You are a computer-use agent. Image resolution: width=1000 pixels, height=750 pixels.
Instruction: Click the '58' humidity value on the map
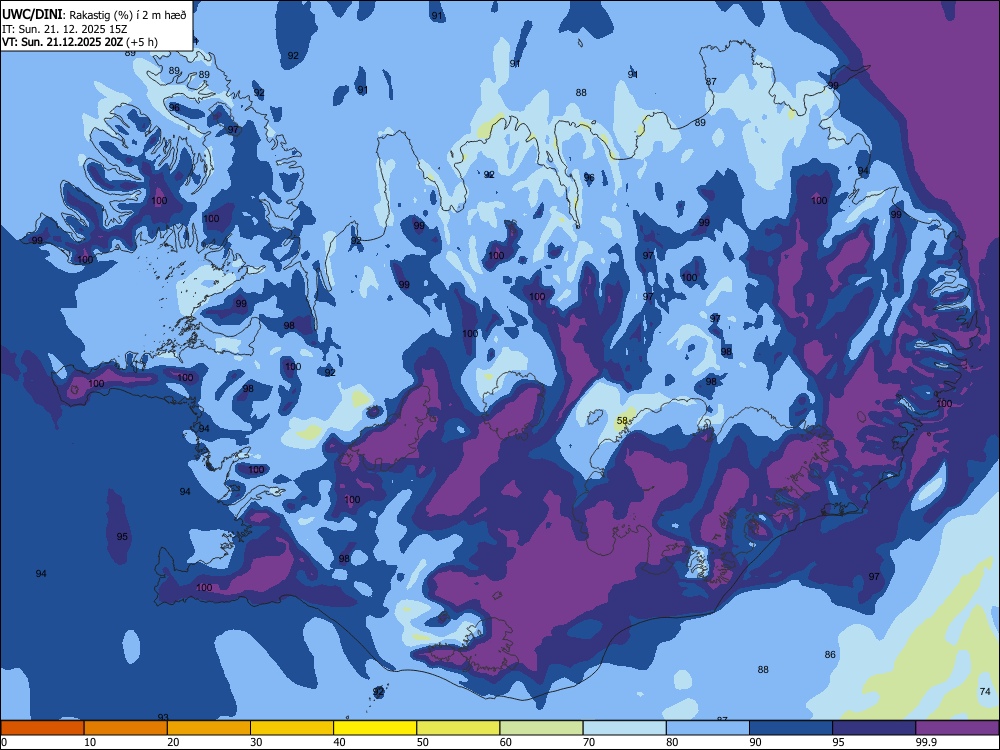click(x=622, y=420)
